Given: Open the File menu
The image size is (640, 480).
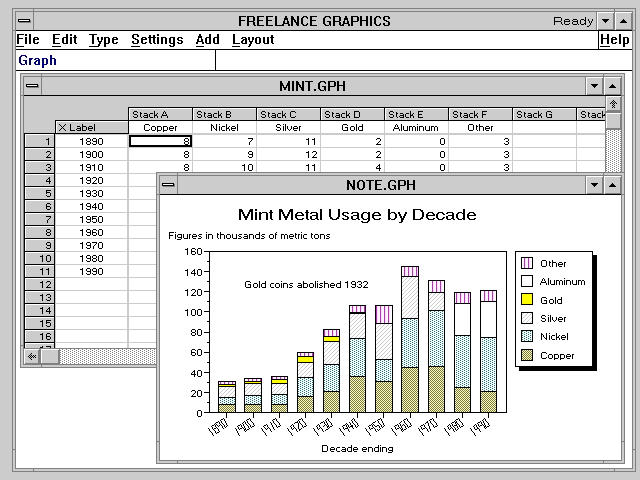Looking at the screenshot, I should pyautogui.click(x=28, y=40).
